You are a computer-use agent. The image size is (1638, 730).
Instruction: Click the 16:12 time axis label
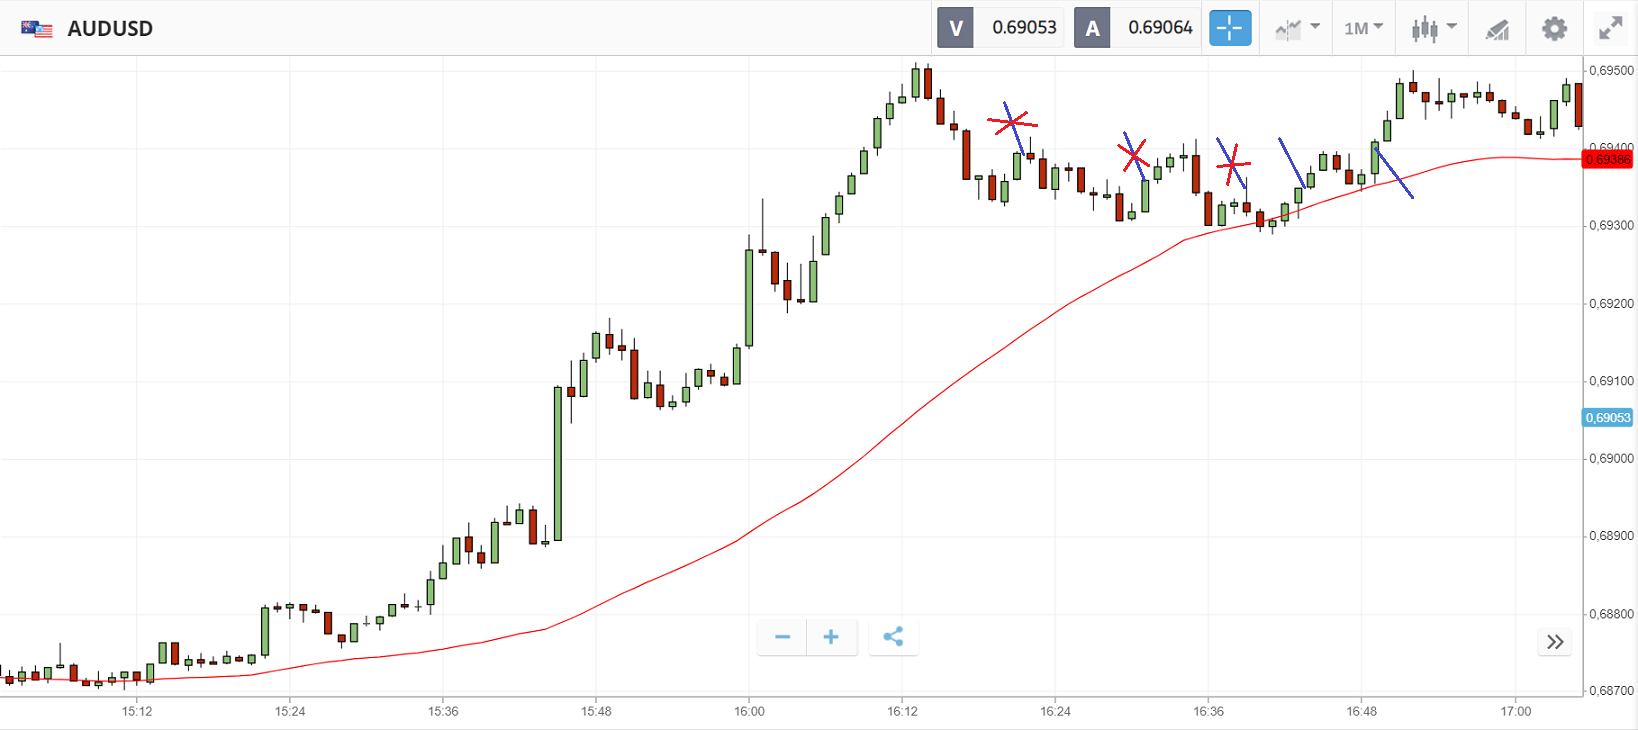click(902, 711)
